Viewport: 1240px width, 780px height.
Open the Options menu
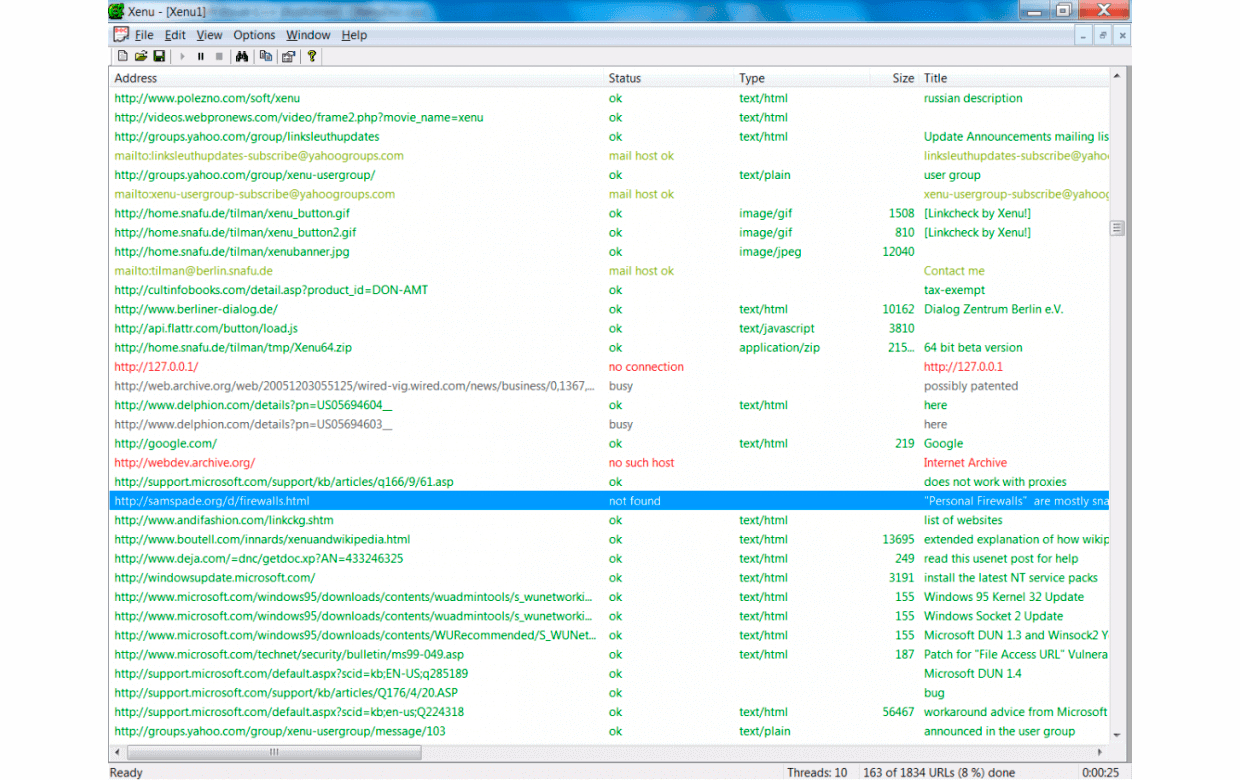tap(254, 35)
